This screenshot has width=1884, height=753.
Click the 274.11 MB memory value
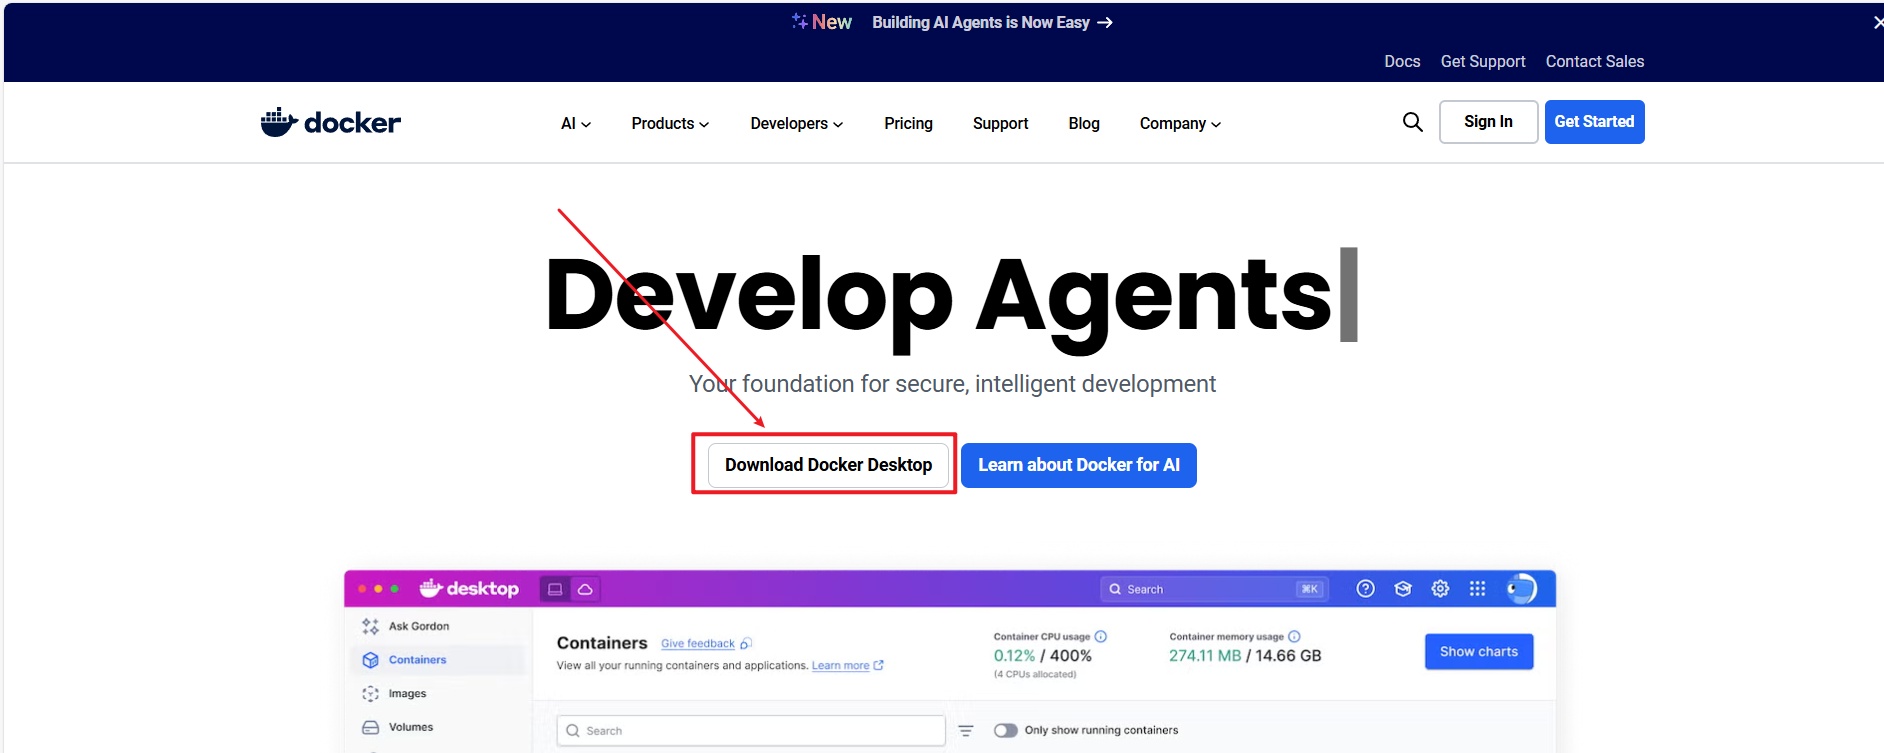(x=1205, y=656)
